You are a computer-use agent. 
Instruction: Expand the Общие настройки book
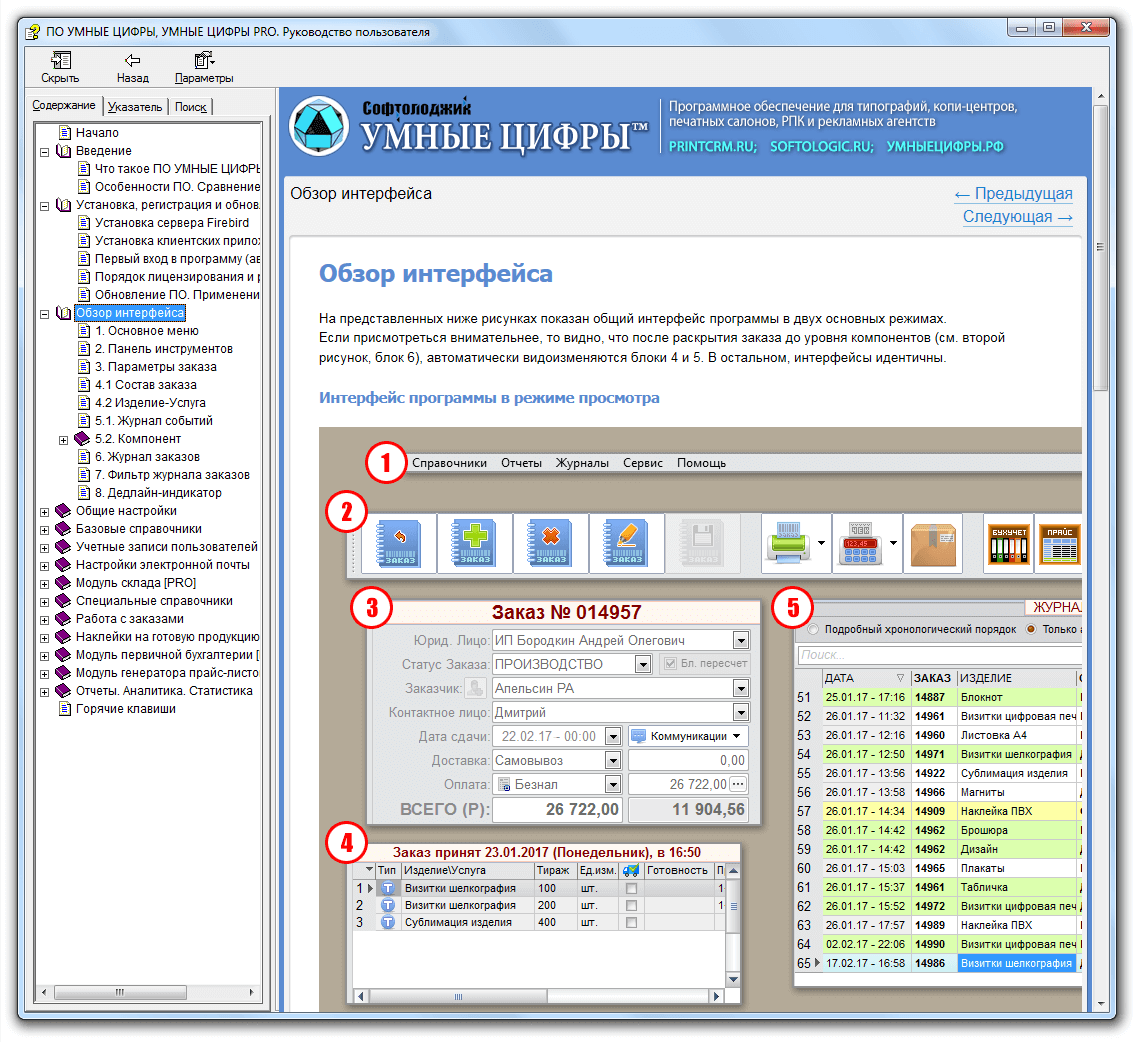(x=45, y=512)
